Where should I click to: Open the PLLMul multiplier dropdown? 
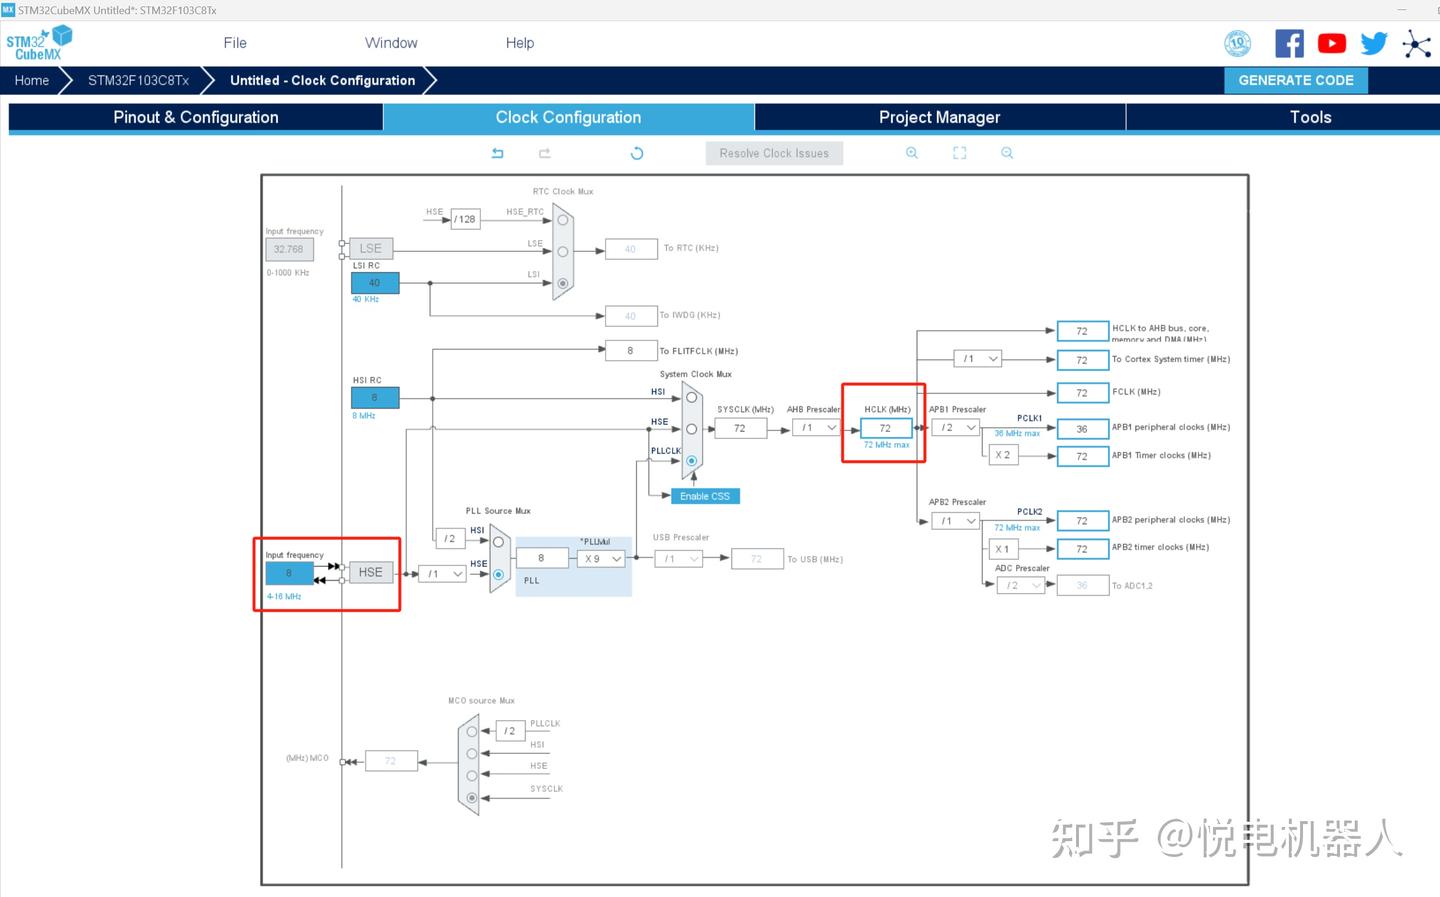pyautogui.click(x=600, y=558)
